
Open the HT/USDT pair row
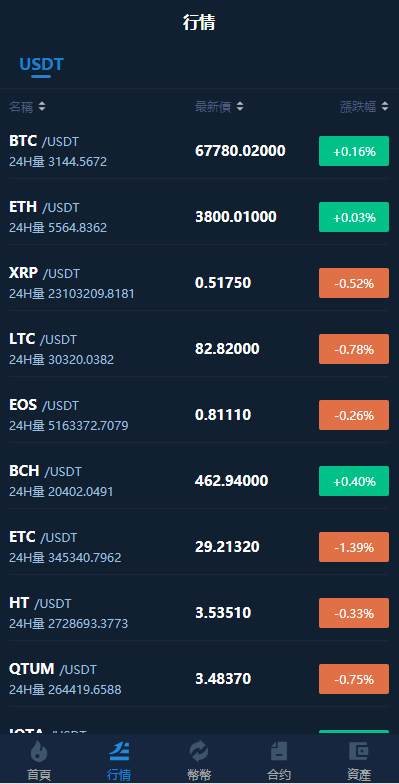coord(200,613)
